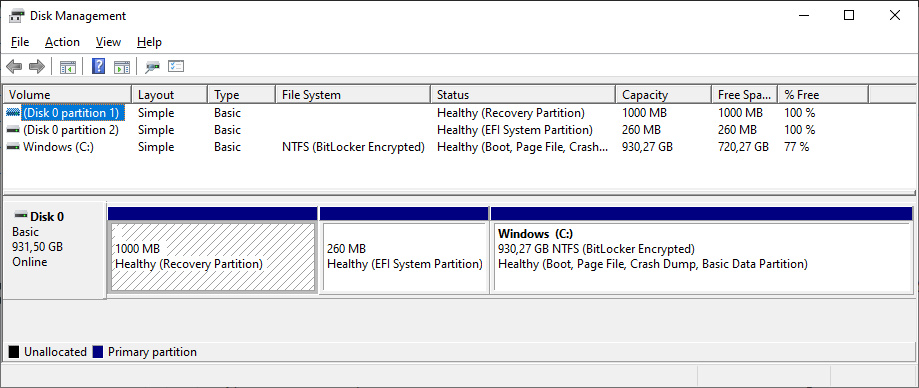Click the Online disk status text
919x388 pixels.
click(x=30, y=262)
